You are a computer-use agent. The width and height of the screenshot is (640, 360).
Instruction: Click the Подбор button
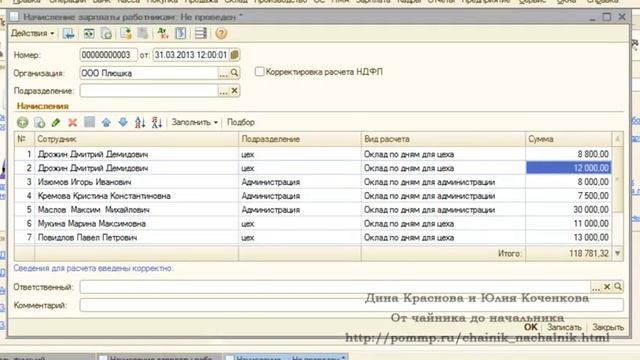coord(241,122)
